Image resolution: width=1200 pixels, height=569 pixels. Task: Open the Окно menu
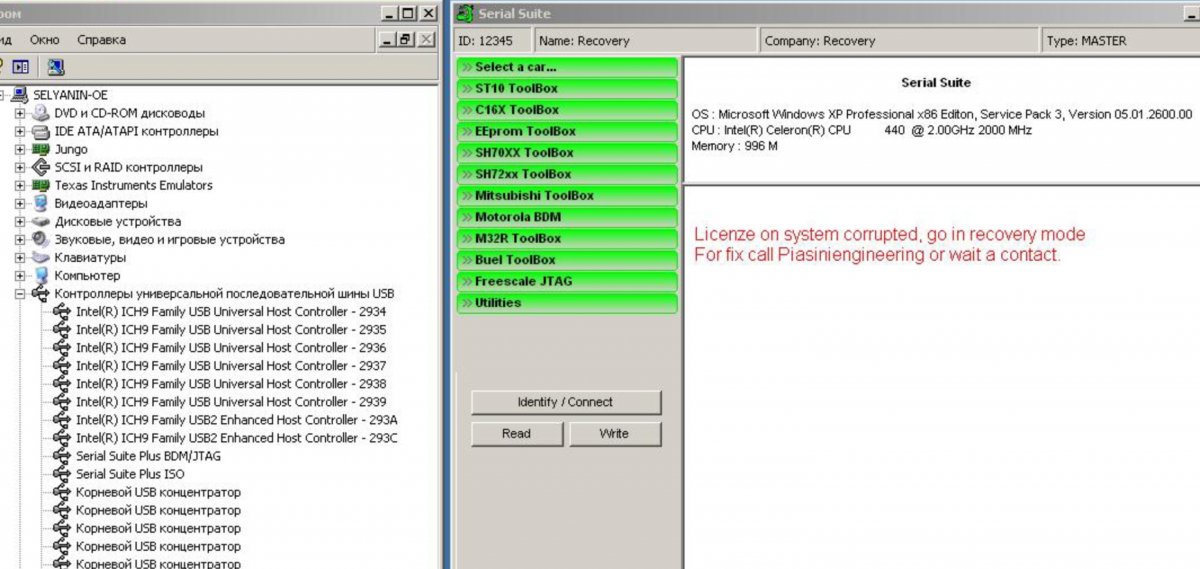coord(45,40)
